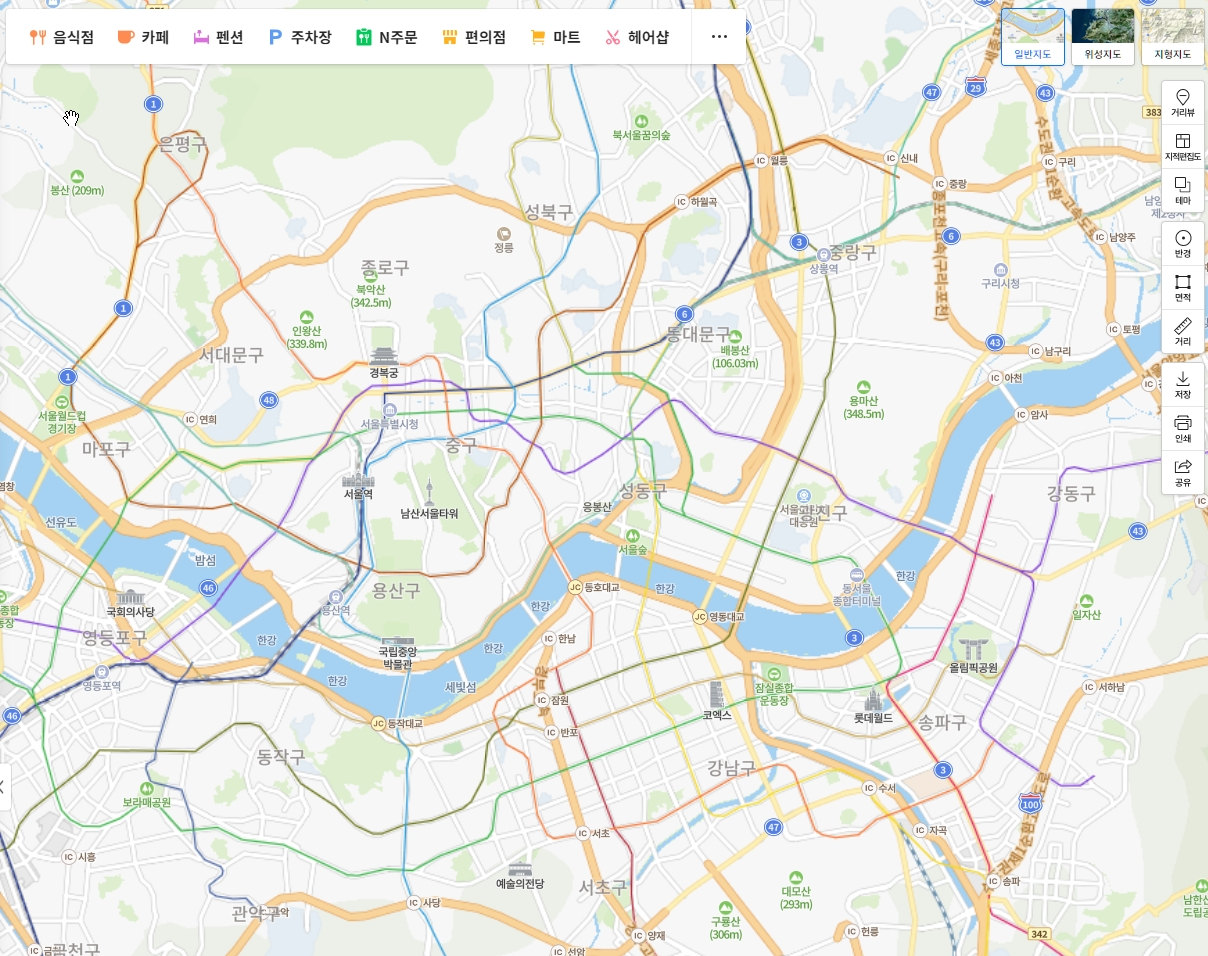Select the 보라매공원 park marker
Image resolution: width=1208 pixels, height=956 pixels.
pos(146,788)
